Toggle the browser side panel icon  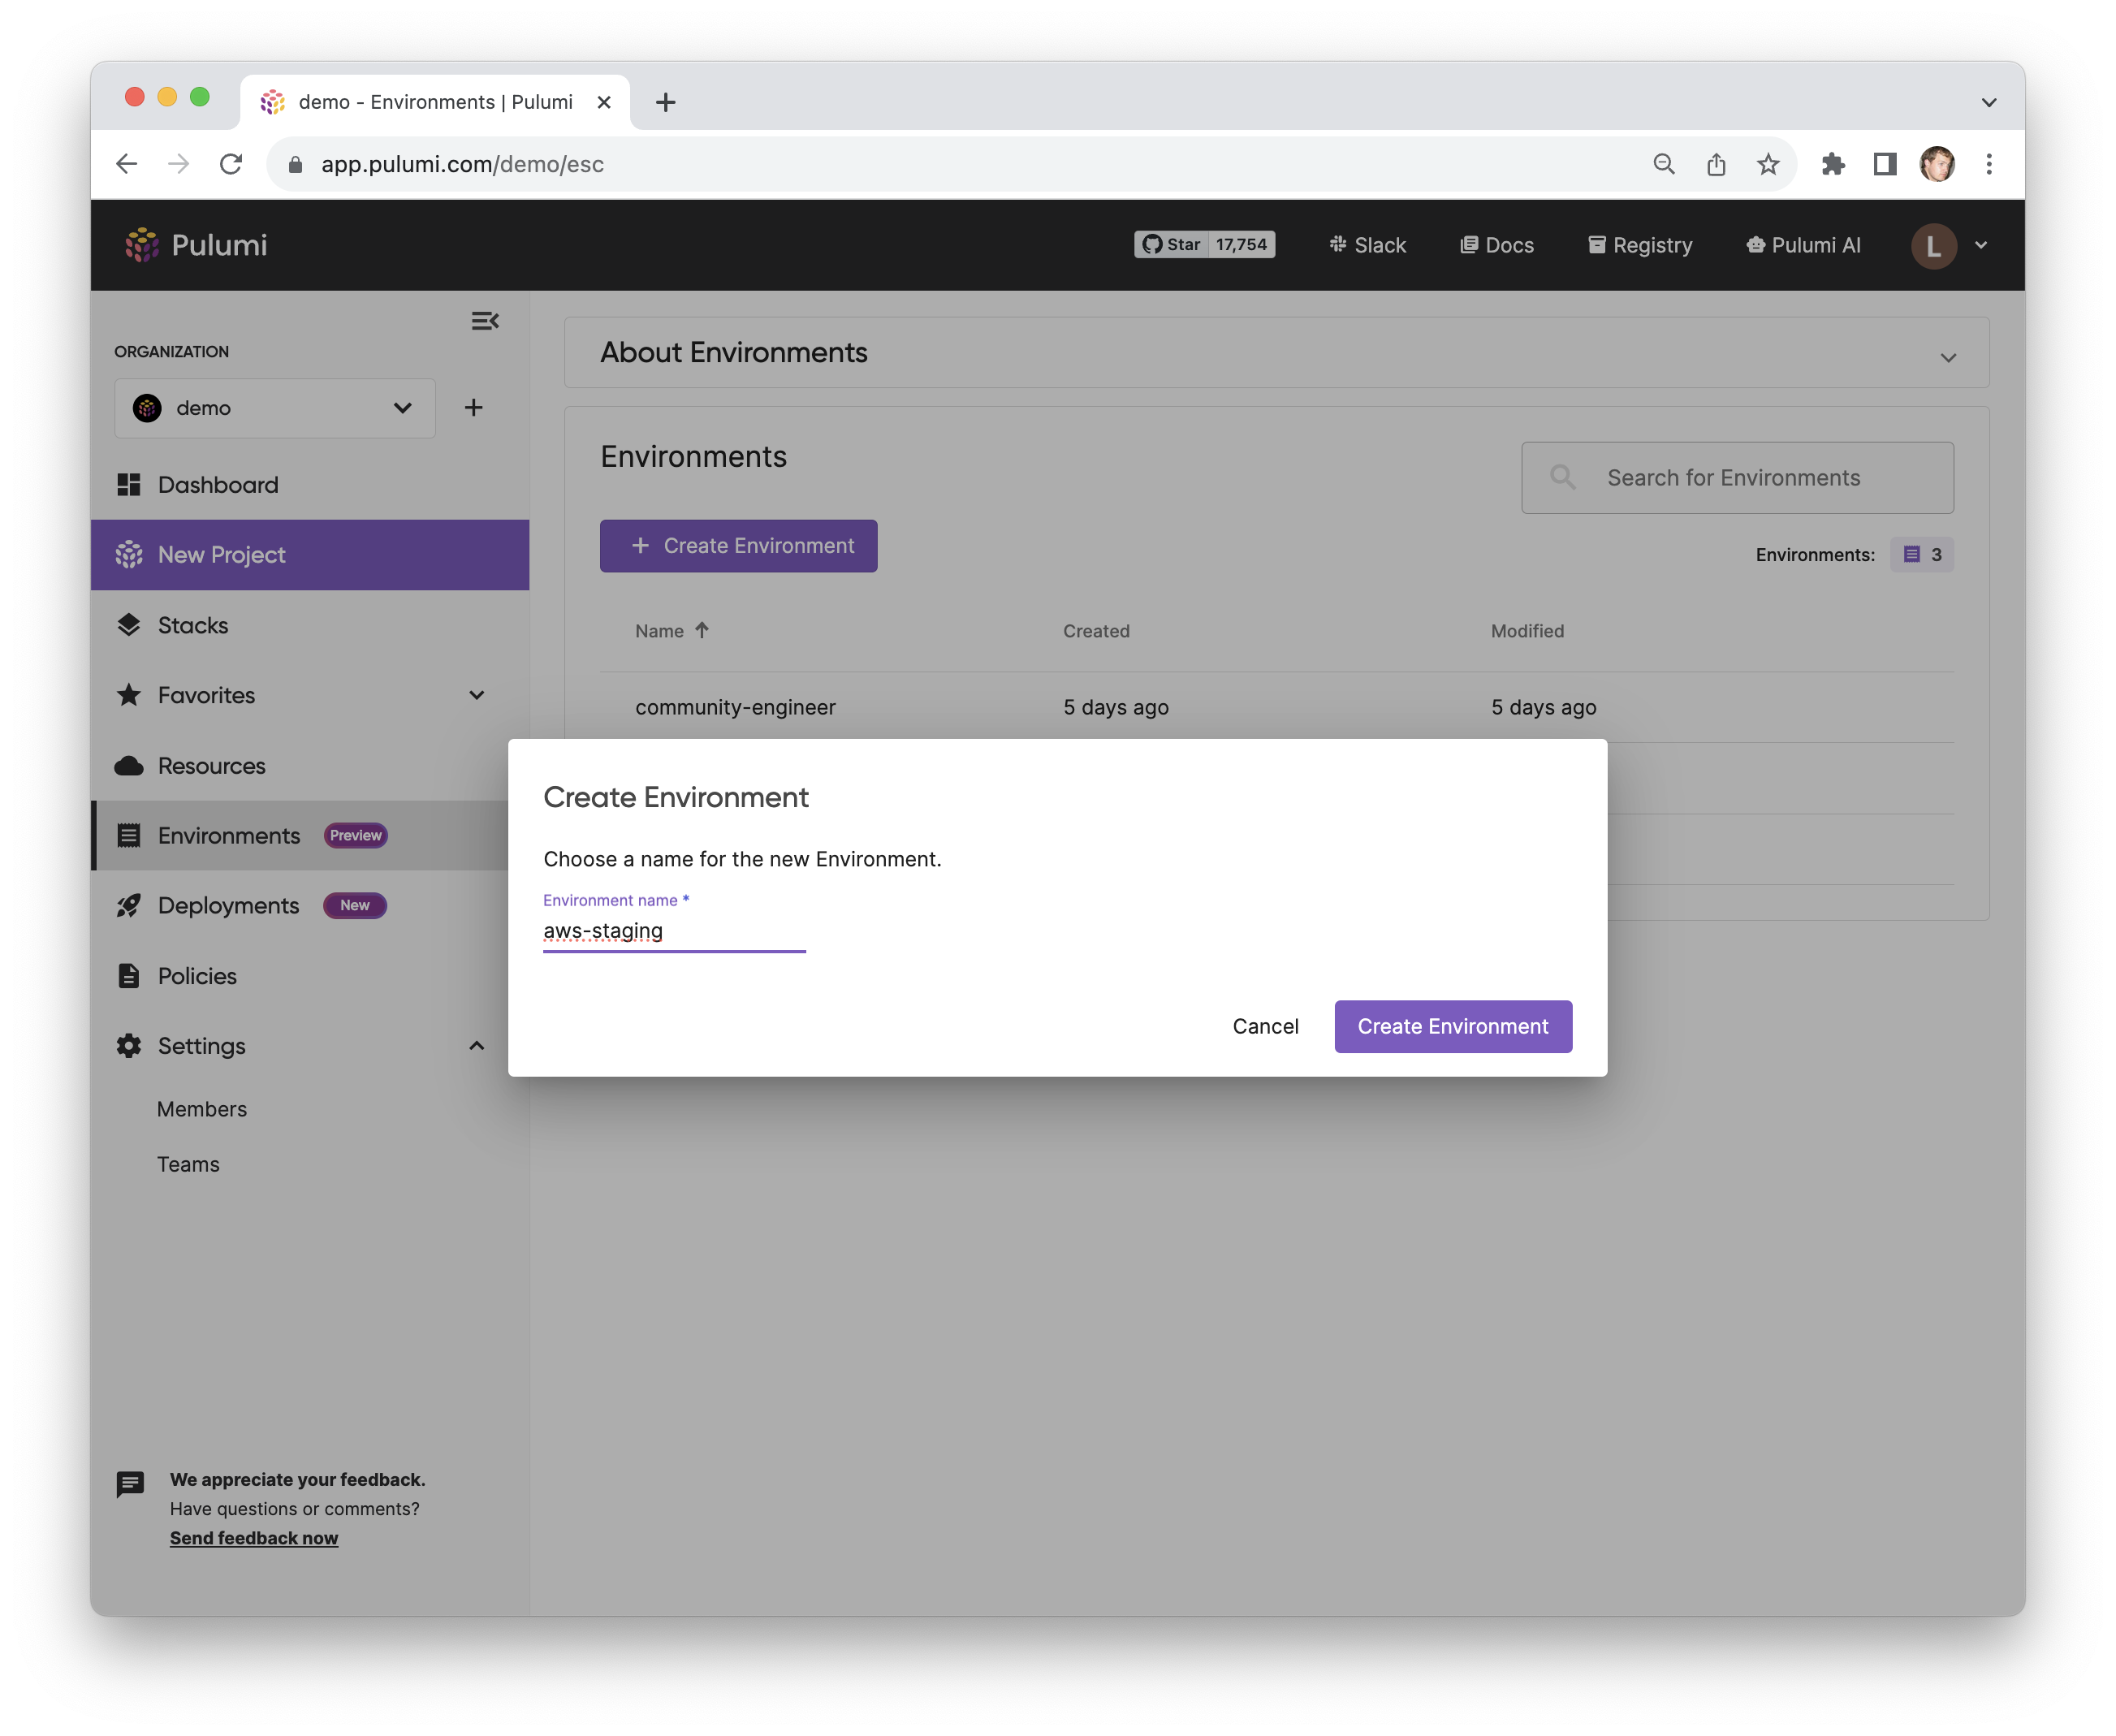tap(1885, 164)
